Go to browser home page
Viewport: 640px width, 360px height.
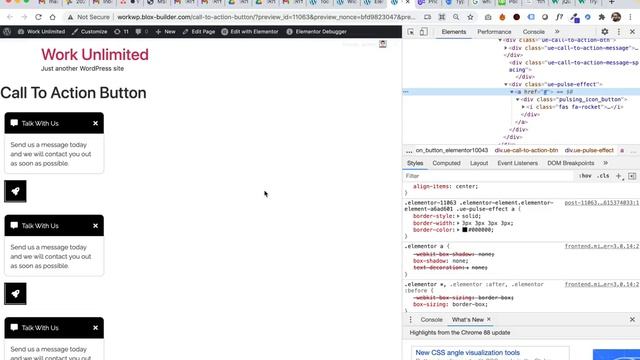click(x=53, y=17)
